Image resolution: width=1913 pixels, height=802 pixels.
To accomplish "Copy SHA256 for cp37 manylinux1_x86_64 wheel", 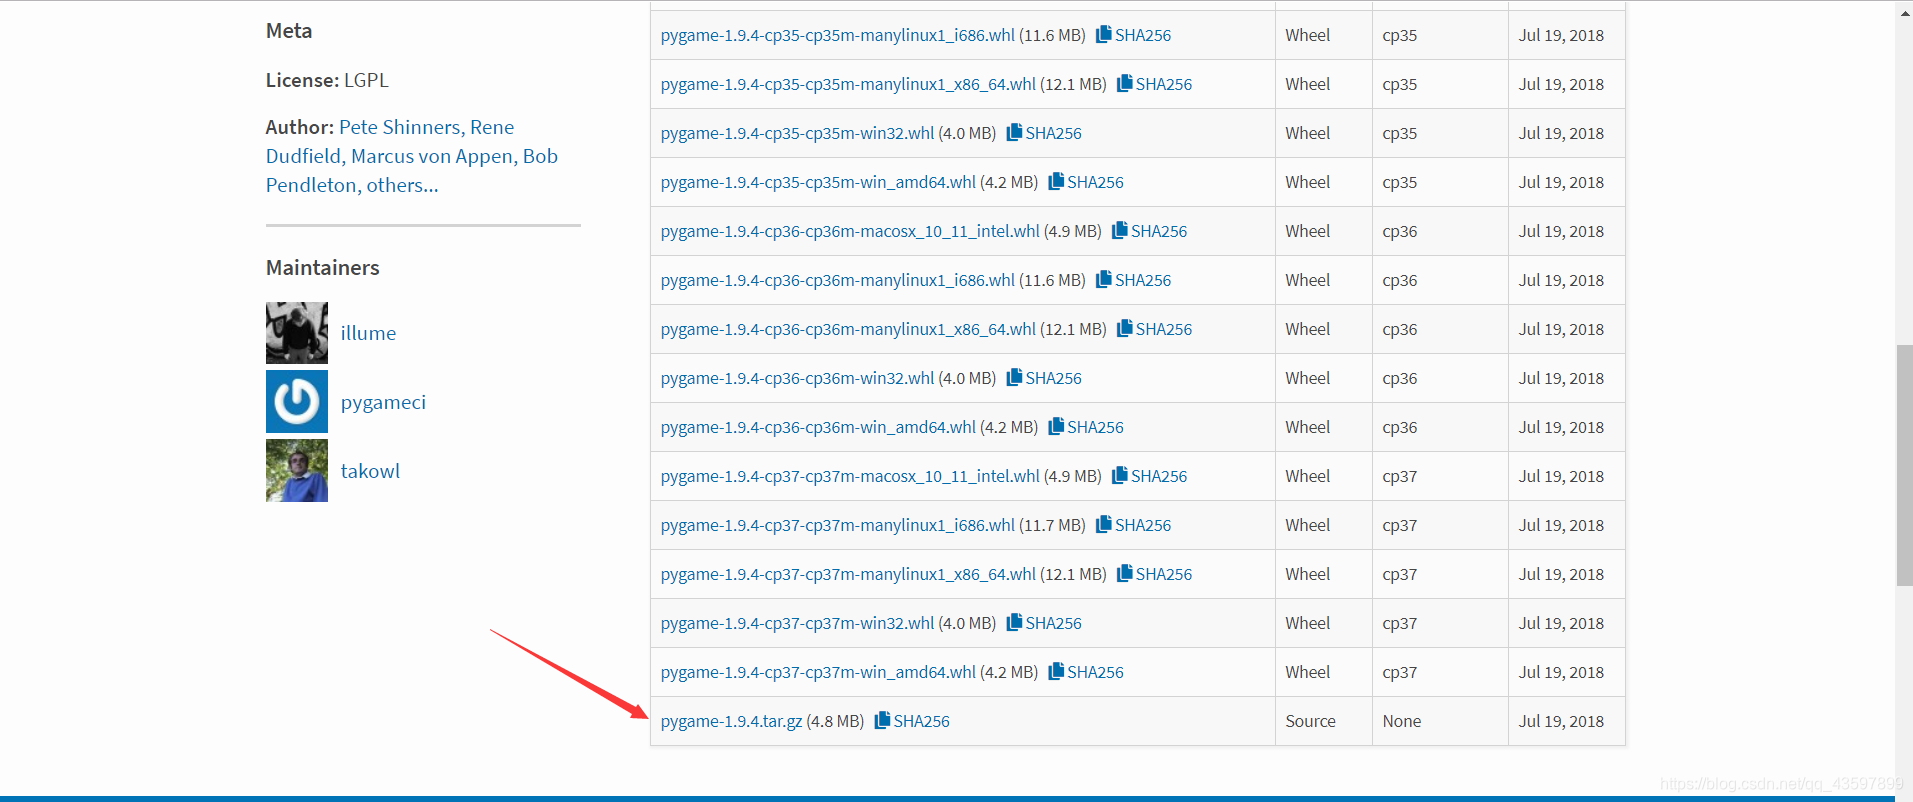I will 1154,574.
